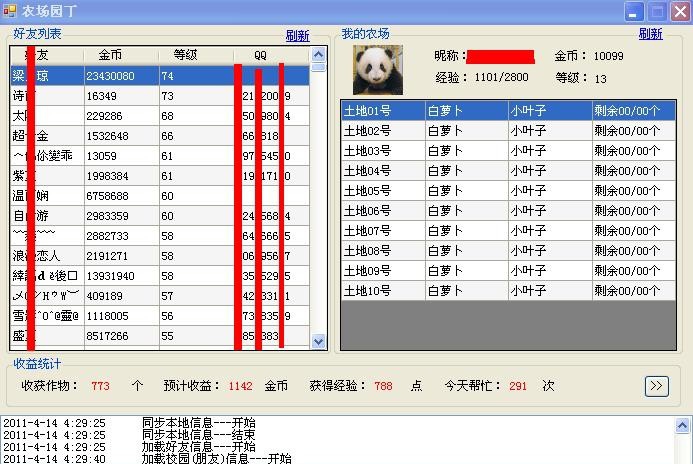Minimize the 农场园丁 window
The width and height of the screenshot is (693, 464).
[x=633, y=11]
